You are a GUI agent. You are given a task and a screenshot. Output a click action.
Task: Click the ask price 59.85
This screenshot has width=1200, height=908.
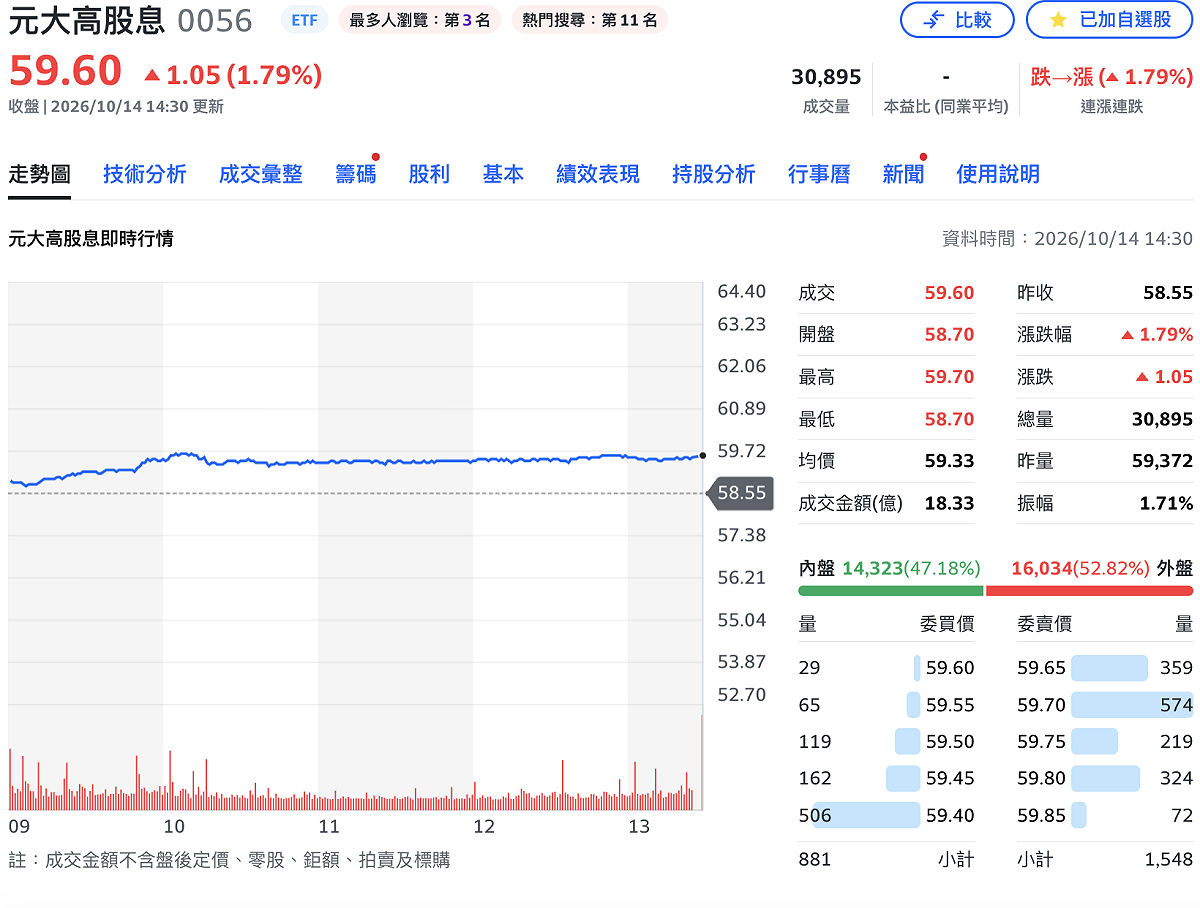click(1041, 816)
